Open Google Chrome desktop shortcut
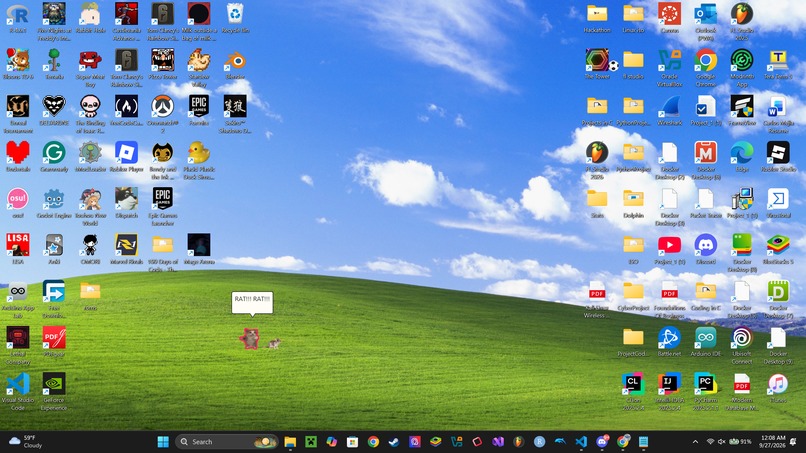This screenshot has height=453, width=806. pyautogui.click(x=706, y=61)
